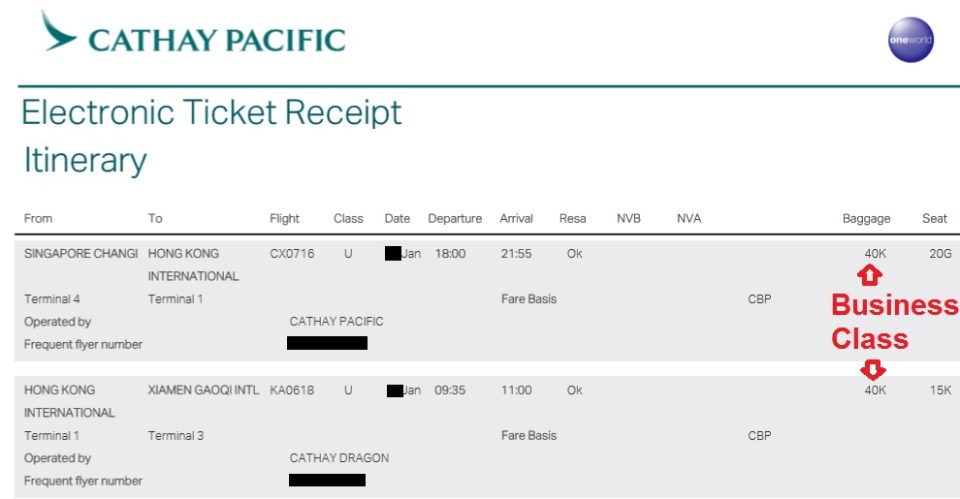Click the lower red arrow pointing down
The width and height of the screenshot is (960, 499).
(873, 370)
